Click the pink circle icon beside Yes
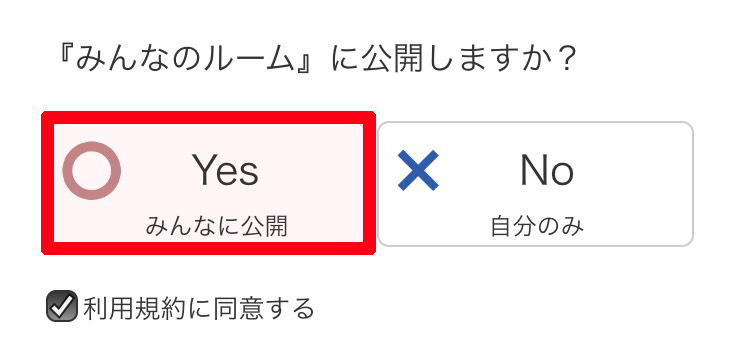 pyautogui.click(x=92, y=171)
